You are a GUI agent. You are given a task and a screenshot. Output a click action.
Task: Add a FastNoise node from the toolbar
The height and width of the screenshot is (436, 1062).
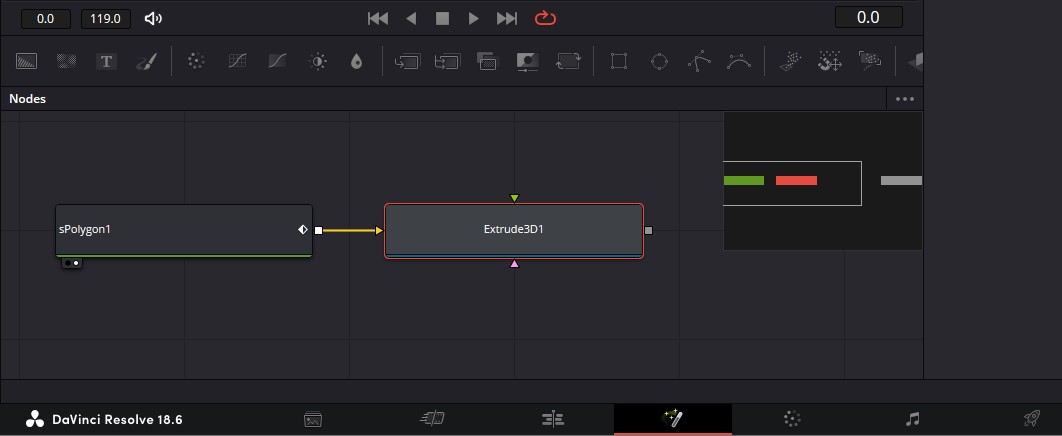tap(66, 62)
